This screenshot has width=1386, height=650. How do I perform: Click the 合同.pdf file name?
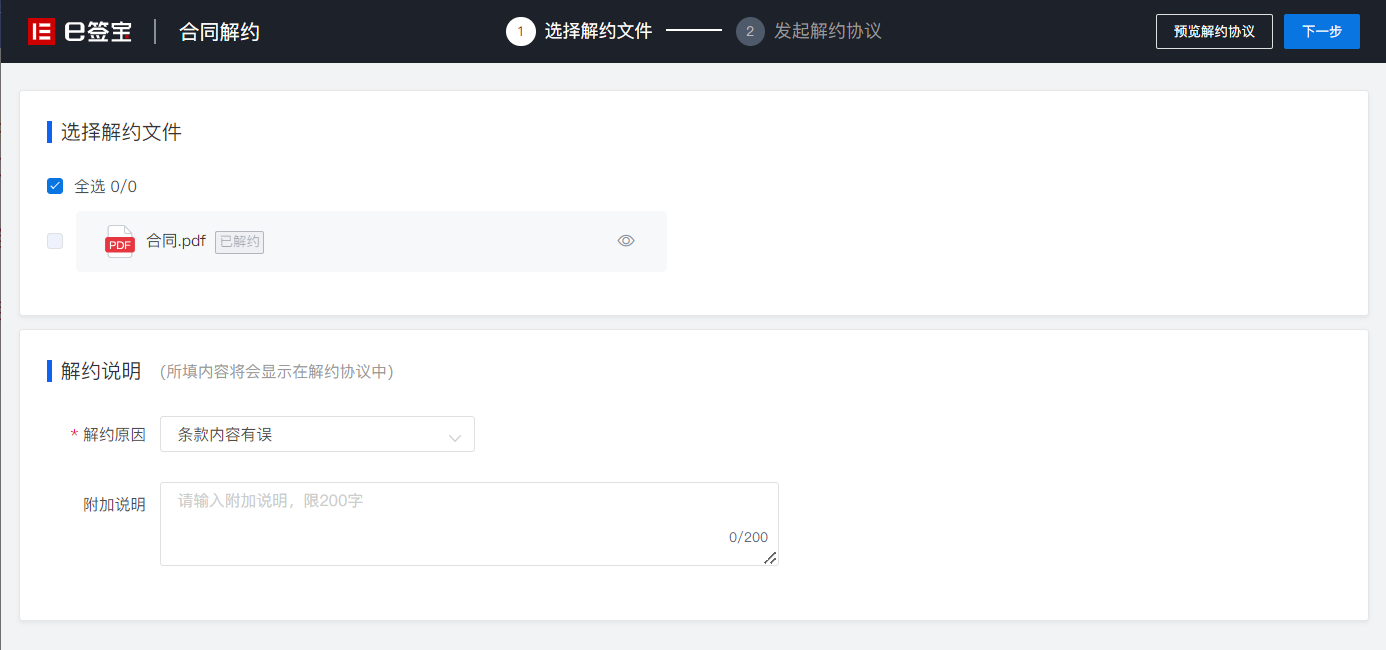(x=176, y=241)
